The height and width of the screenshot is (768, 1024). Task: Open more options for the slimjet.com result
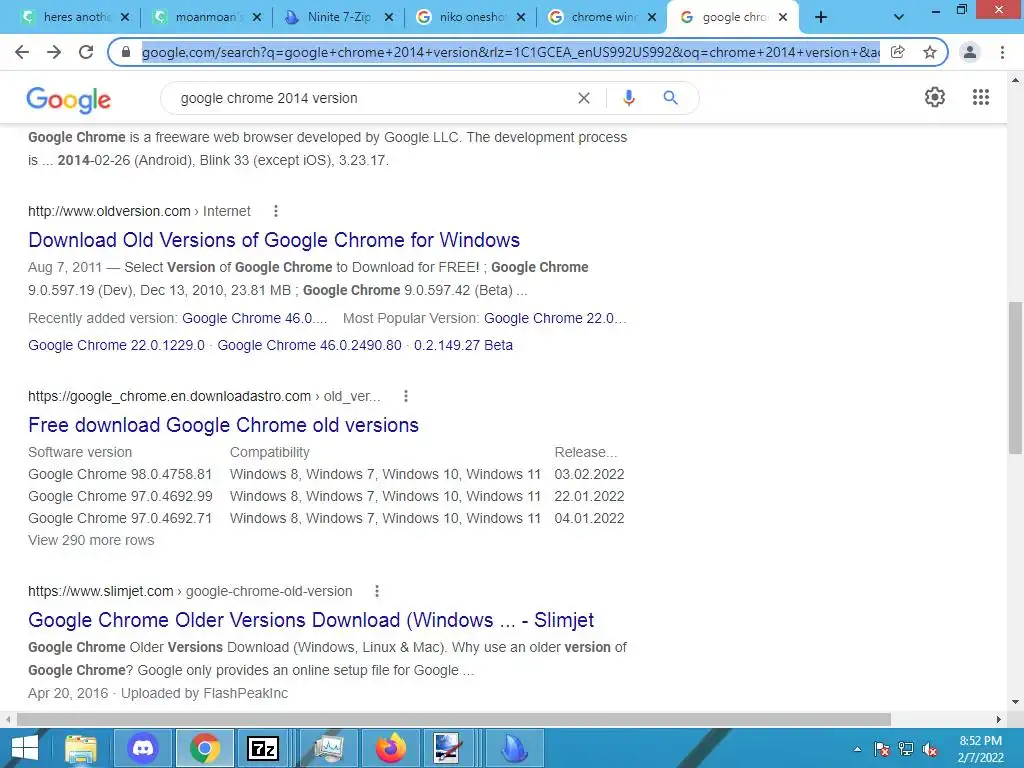coord(377,591)
